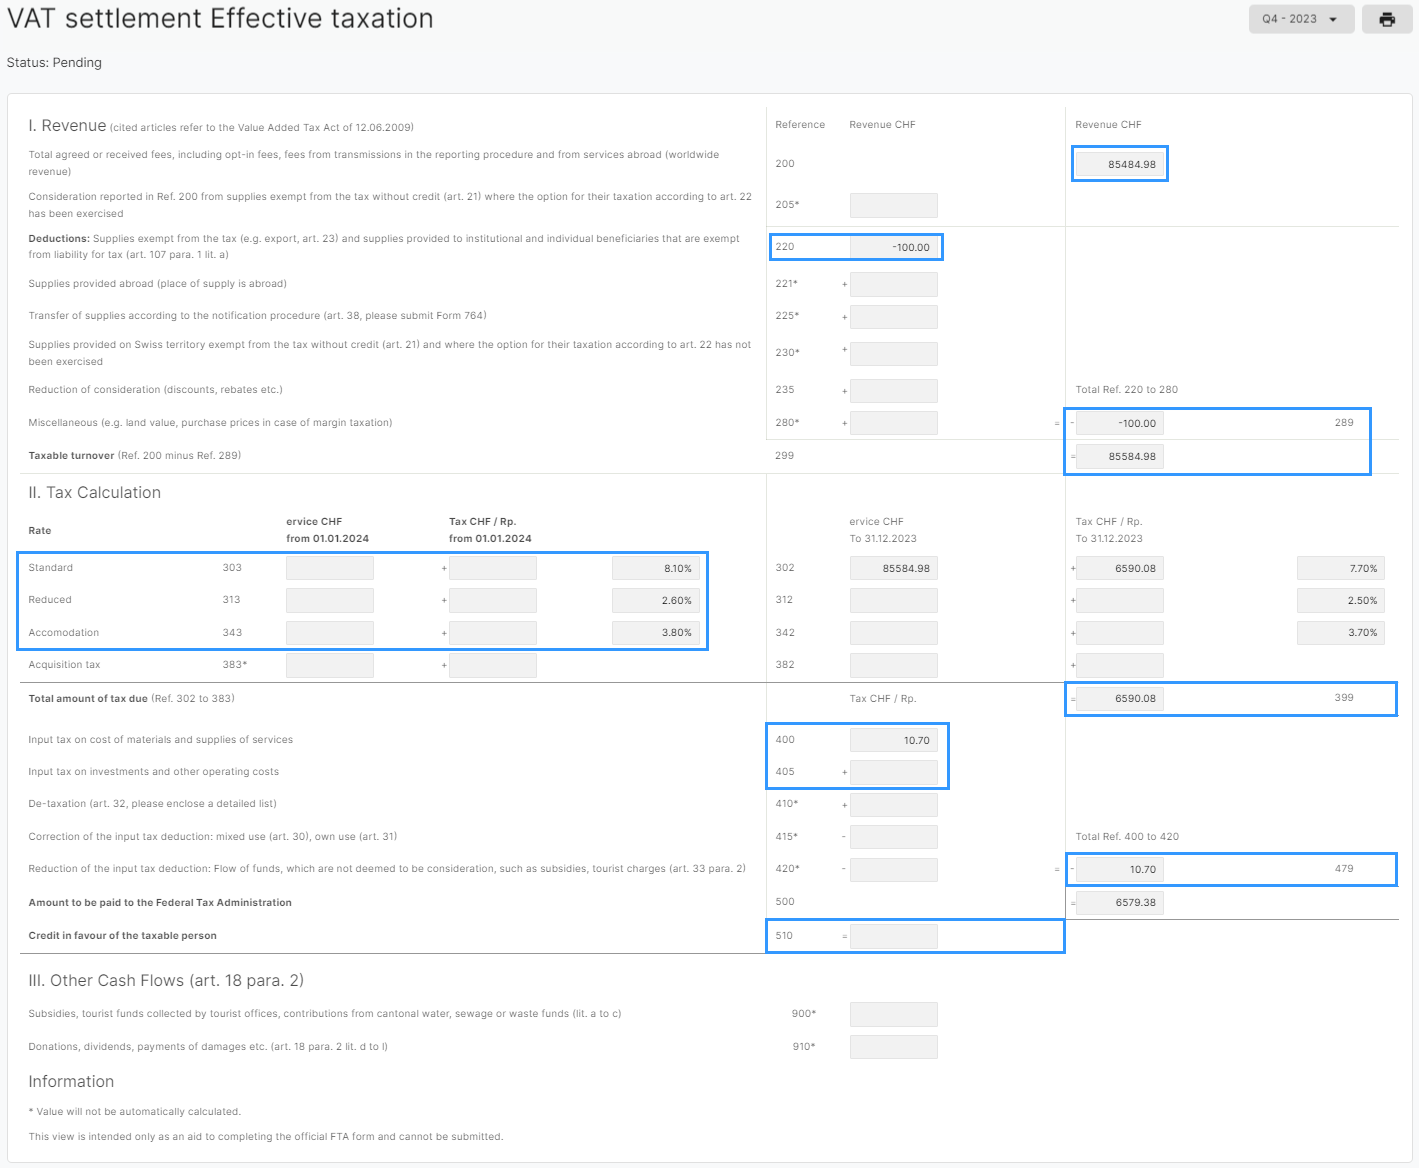Click the Ref. 900 subsidies input field

[893, 1014]
